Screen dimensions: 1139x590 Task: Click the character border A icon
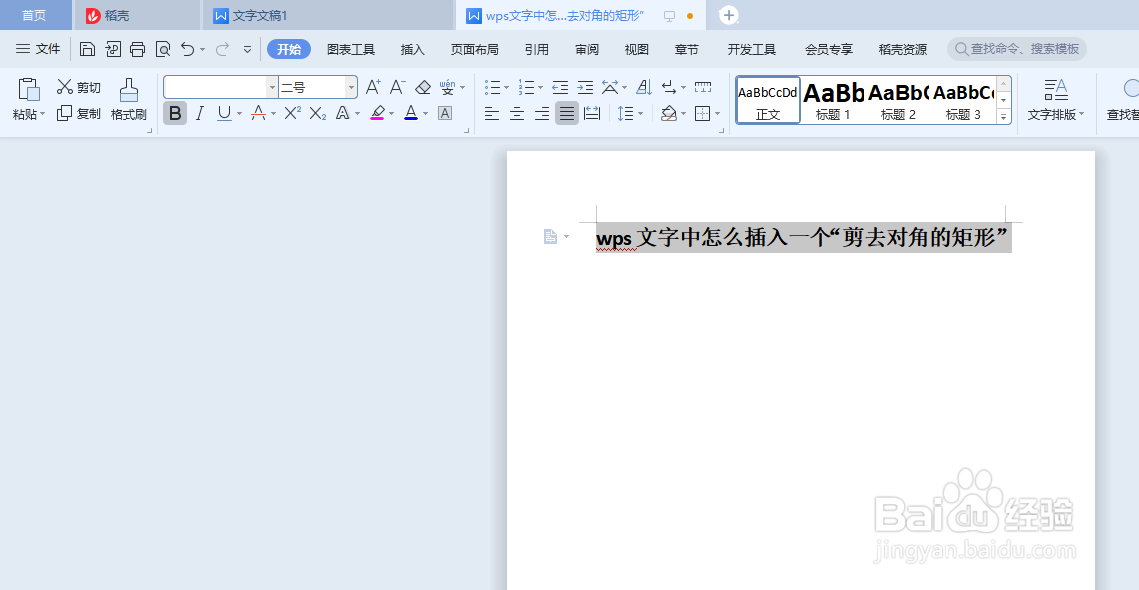(x=445, y=113)
